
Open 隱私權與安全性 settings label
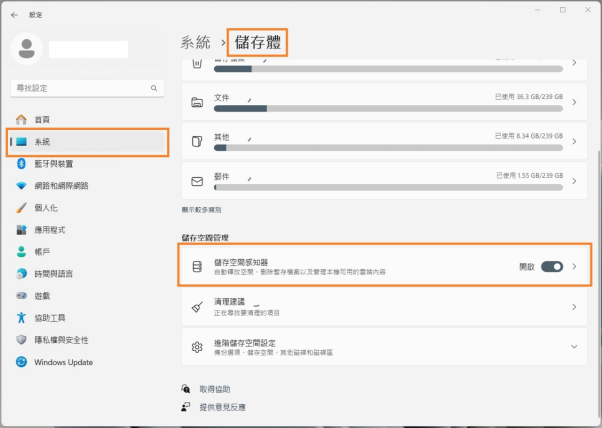(61, 340)
